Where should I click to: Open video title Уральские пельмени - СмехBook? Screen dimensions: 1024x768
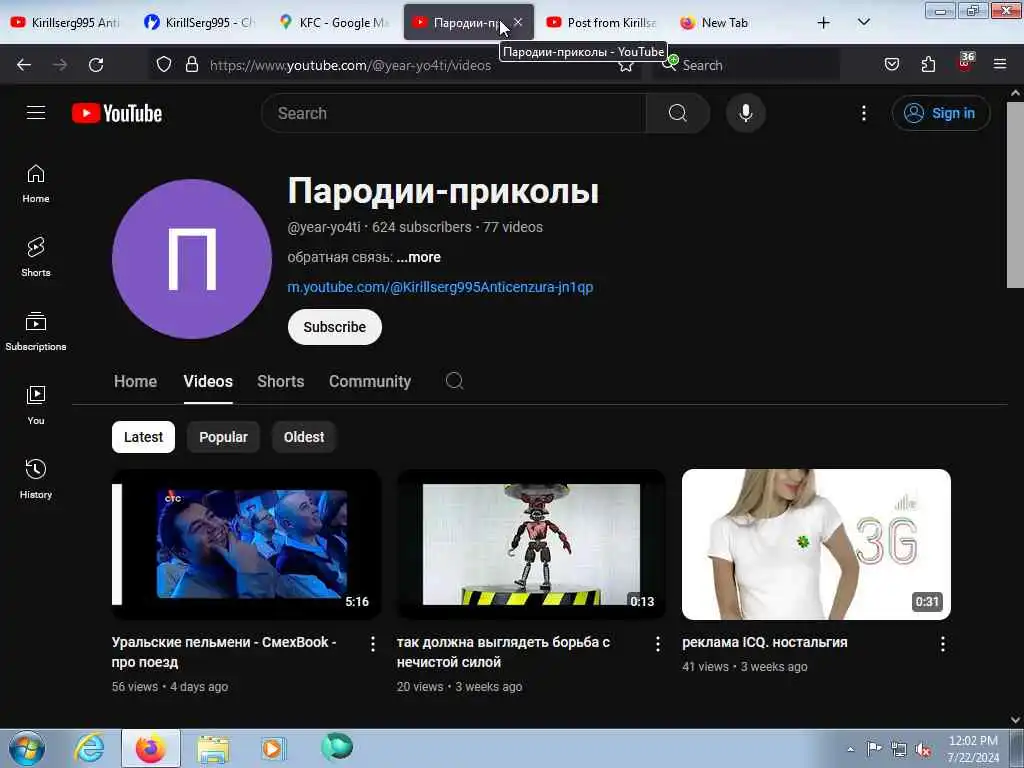[224, 652]
